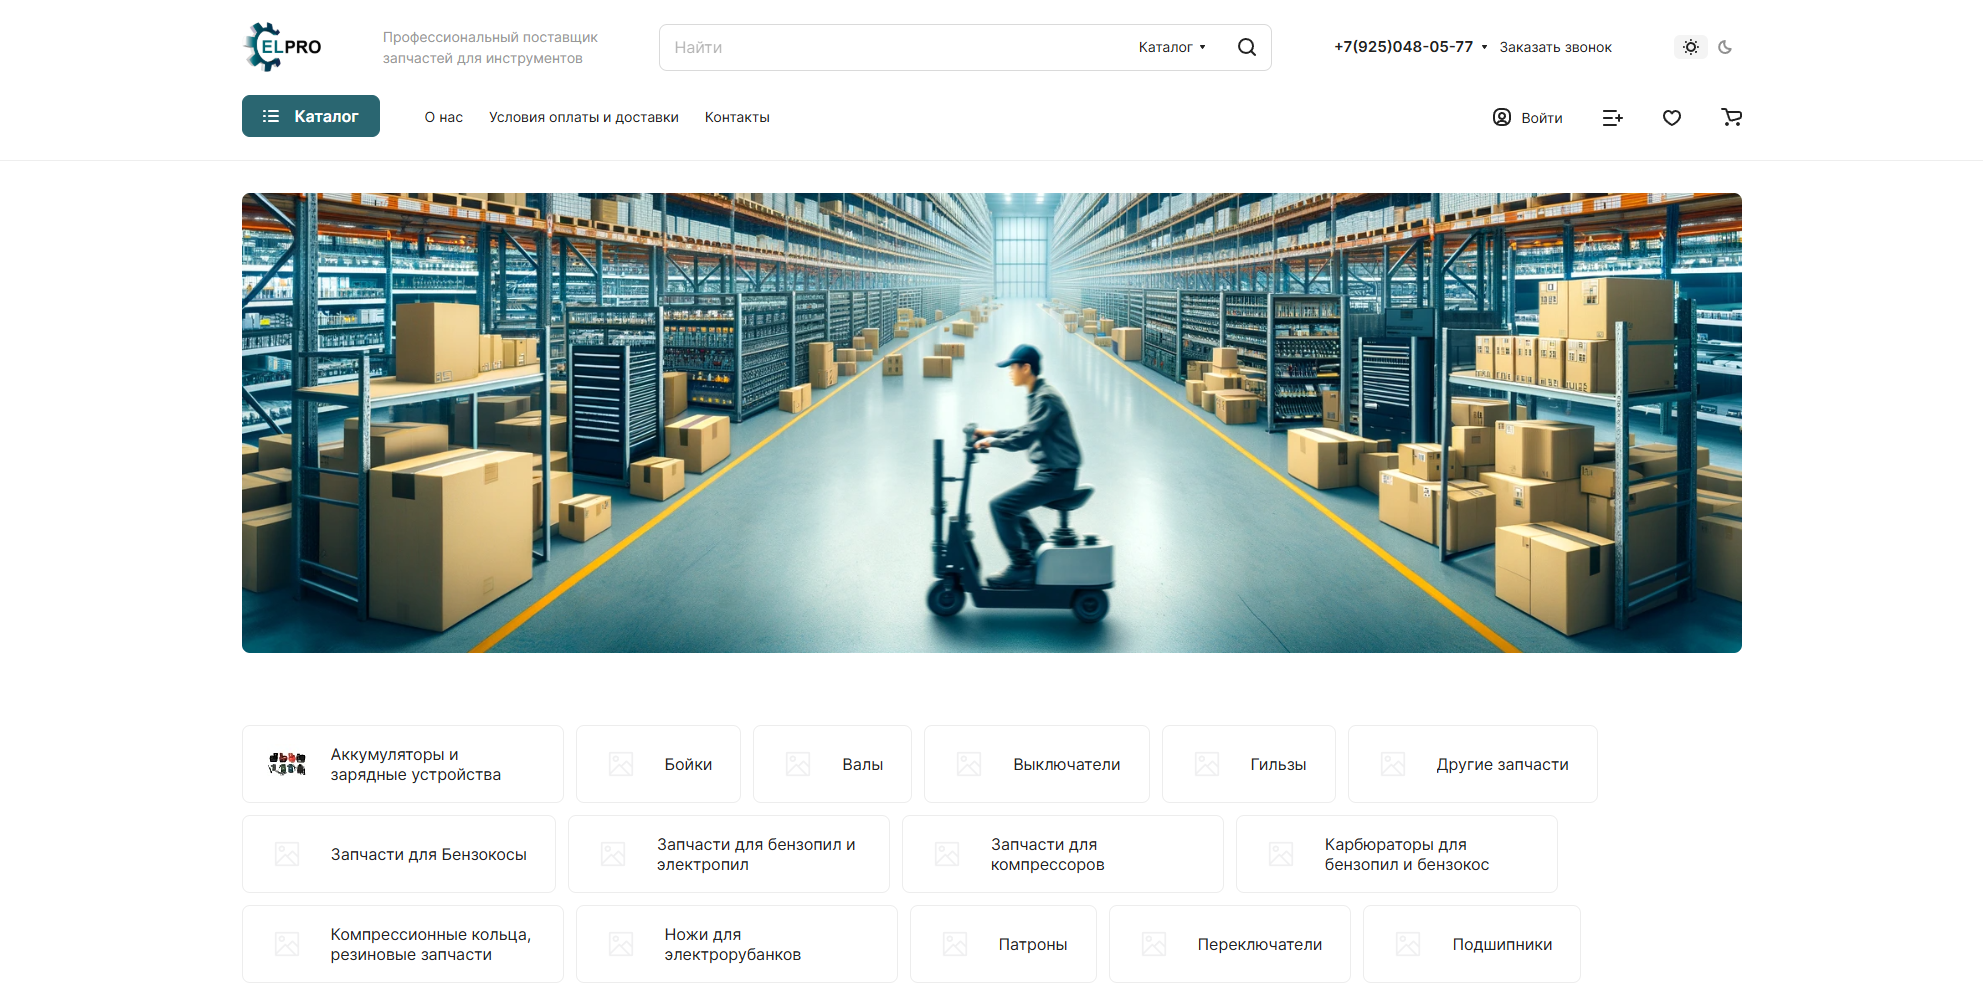1983x992 pixels.
Task: Expand the phone number dropdown arrow
Action: tap(1484, 47)
